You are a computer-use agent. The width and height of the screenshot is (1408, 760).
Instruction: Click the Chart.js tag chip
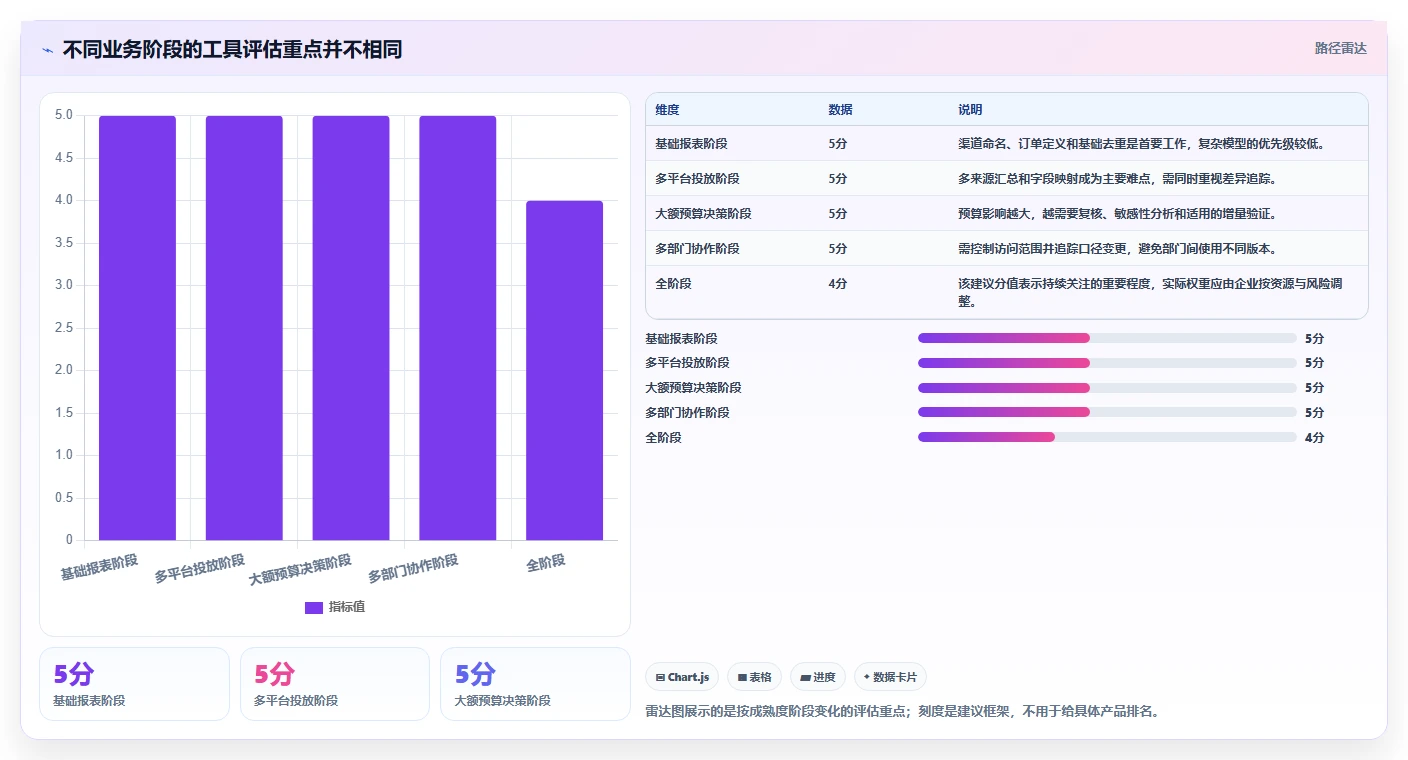click(x=682, y=677)
